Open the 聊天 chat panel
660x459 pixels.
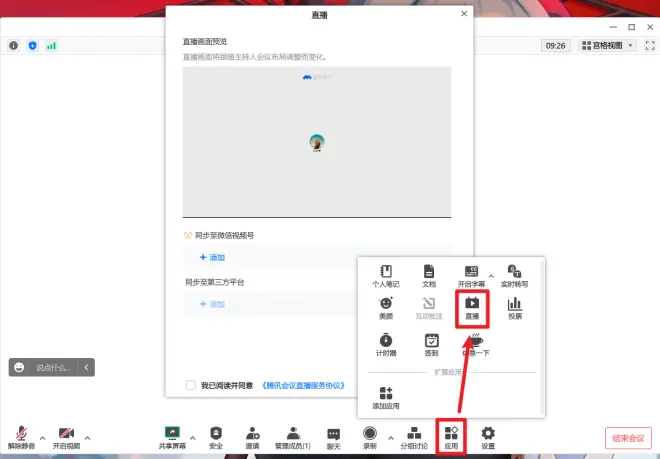(x=333, y=438)
